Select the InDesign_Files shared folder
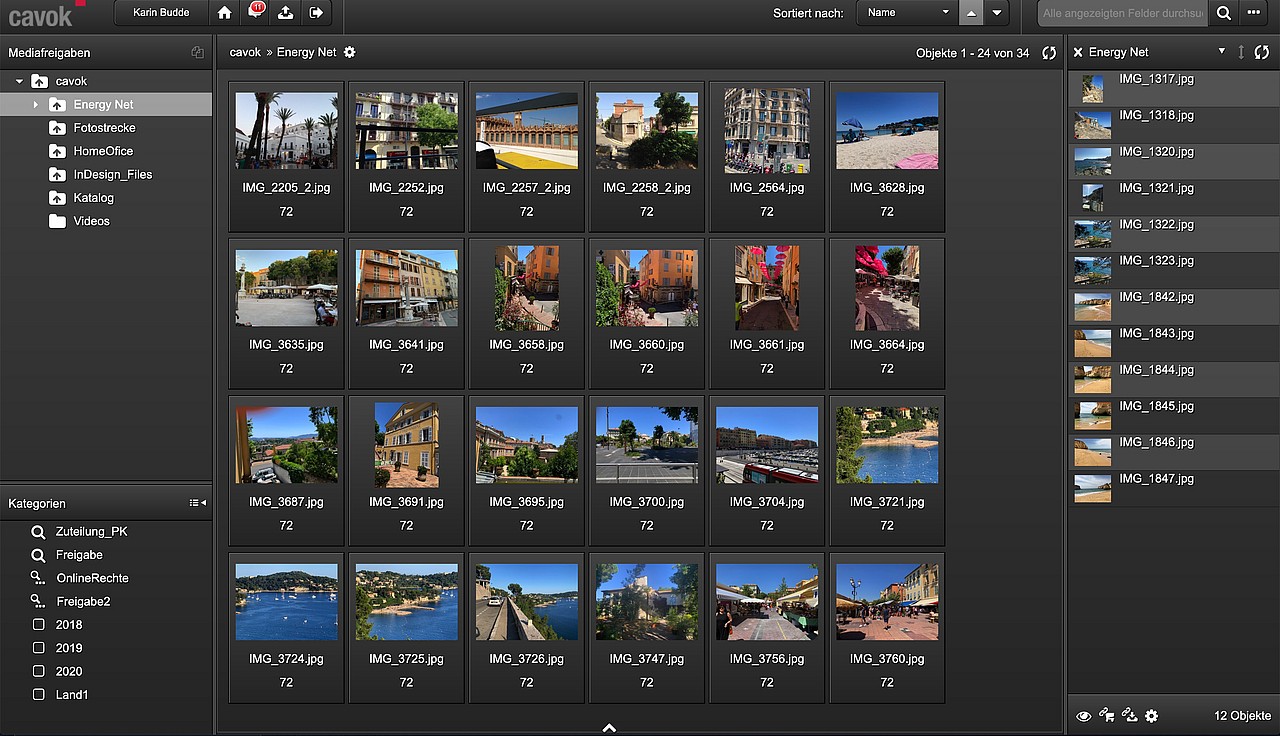Viewport: 1280px width, 736px height. click(x=113, y=174)
